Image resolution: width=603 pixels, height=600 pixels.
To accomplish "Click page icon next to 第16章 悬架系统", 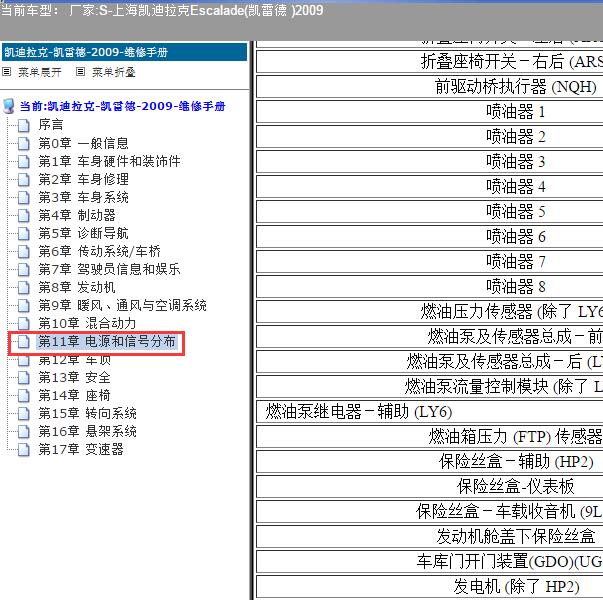I will [x=24, y=432].
